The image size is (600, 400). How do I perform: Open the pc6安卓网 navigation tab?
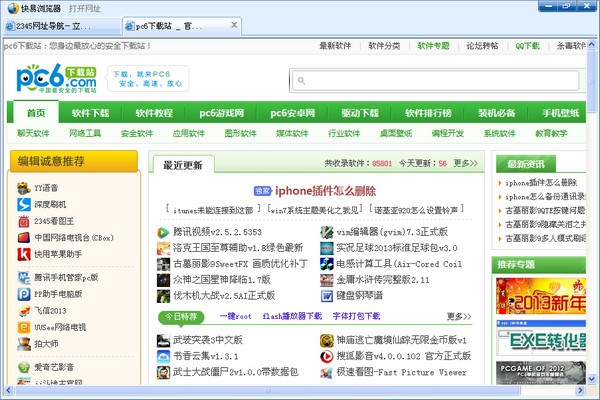(x=293, y=113)
